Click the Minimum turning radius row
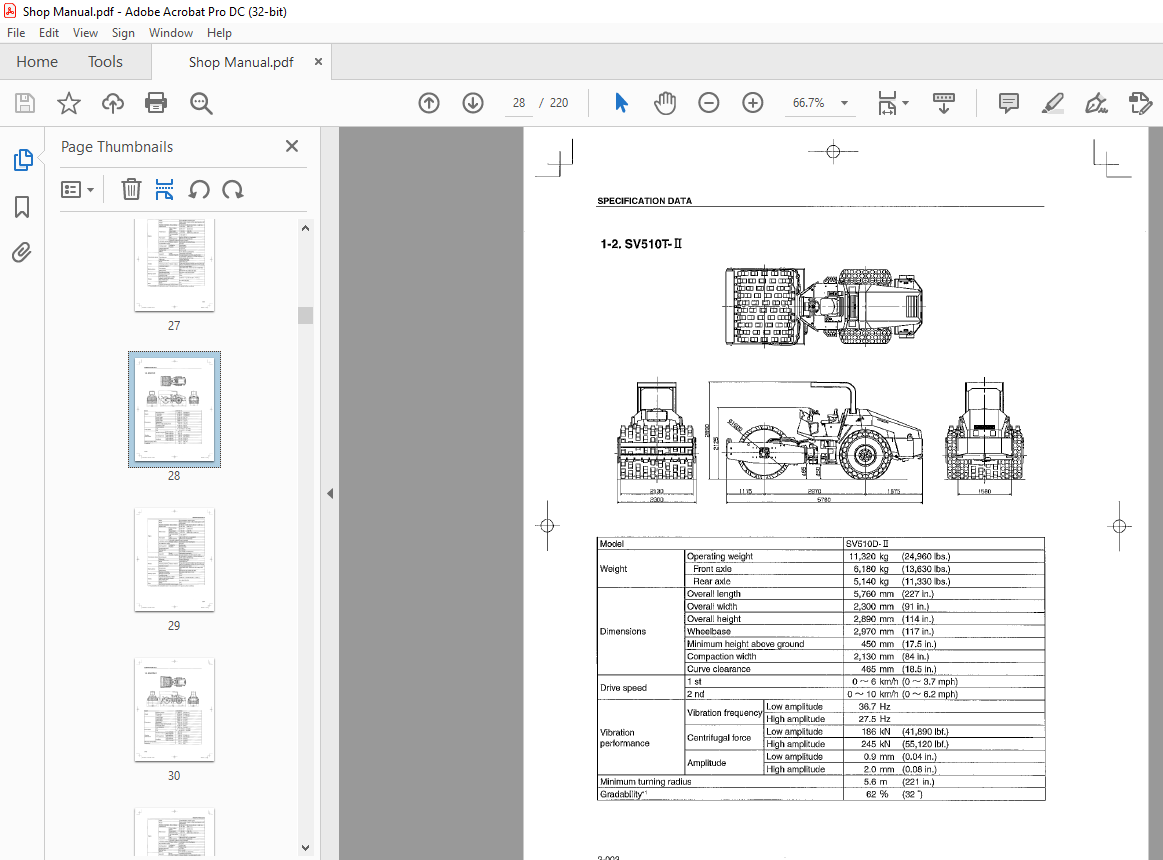The width and height of the screenshot is (1163, 860). 821,781
